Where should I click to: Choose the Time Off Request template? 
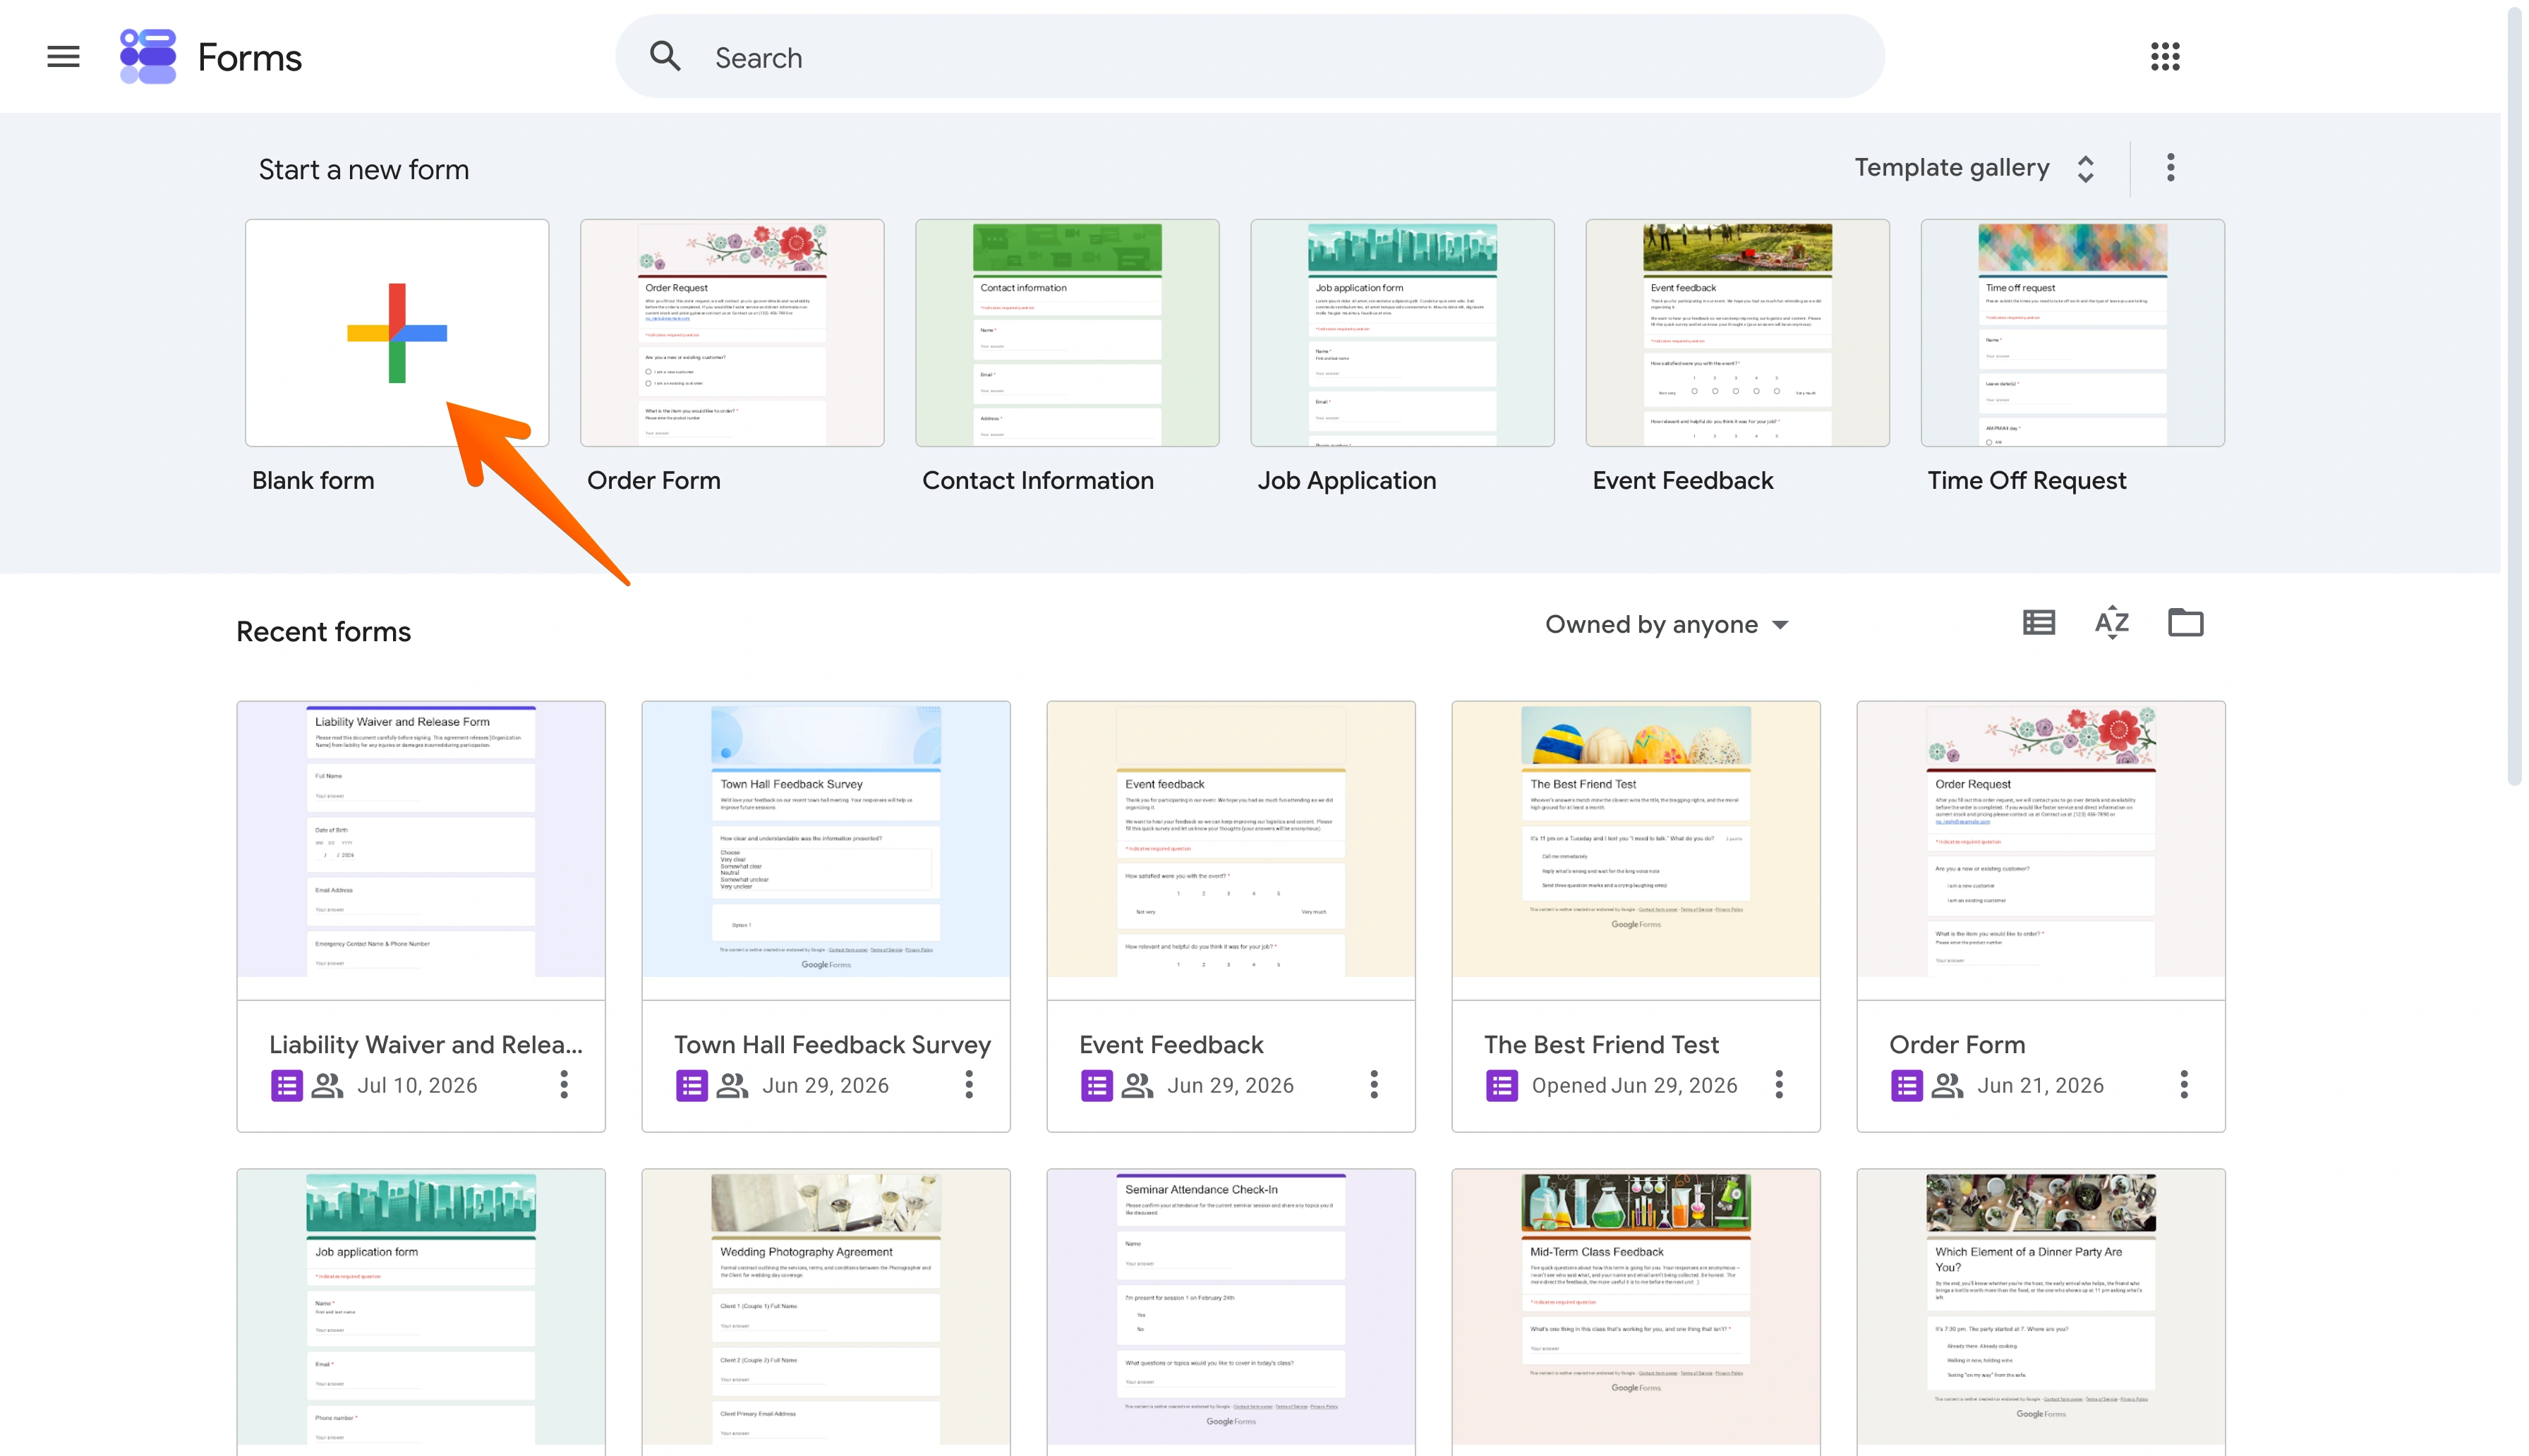[2072, 333]
